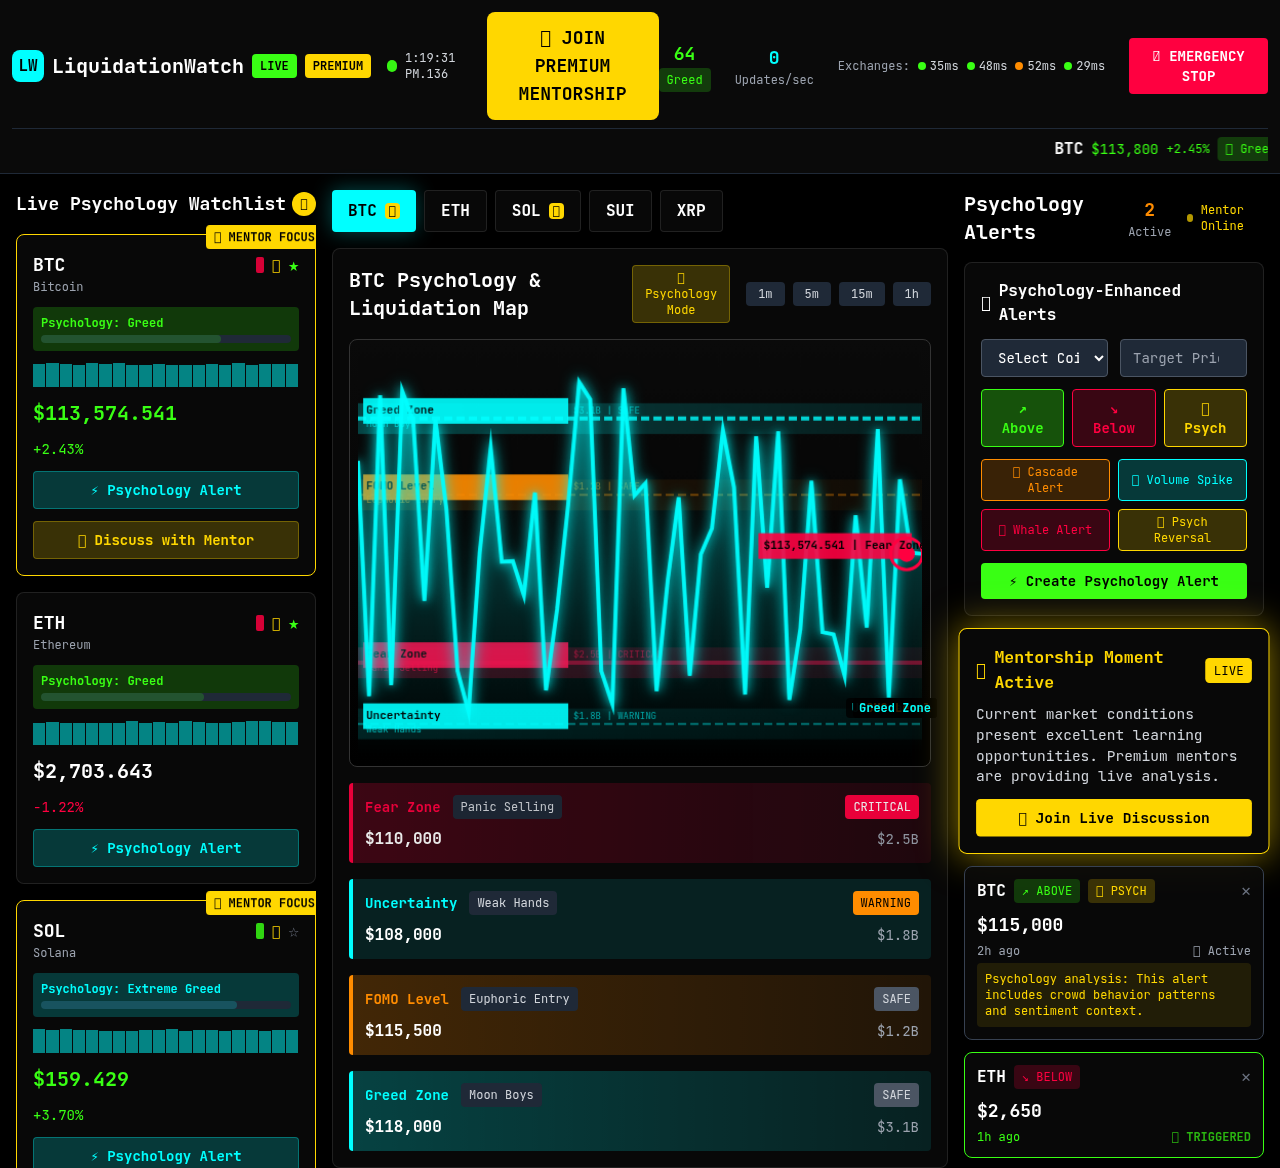This screenshot has height=1168, width=1280.
Task: Select the Above alert direction
Action: coord(1022,418)
